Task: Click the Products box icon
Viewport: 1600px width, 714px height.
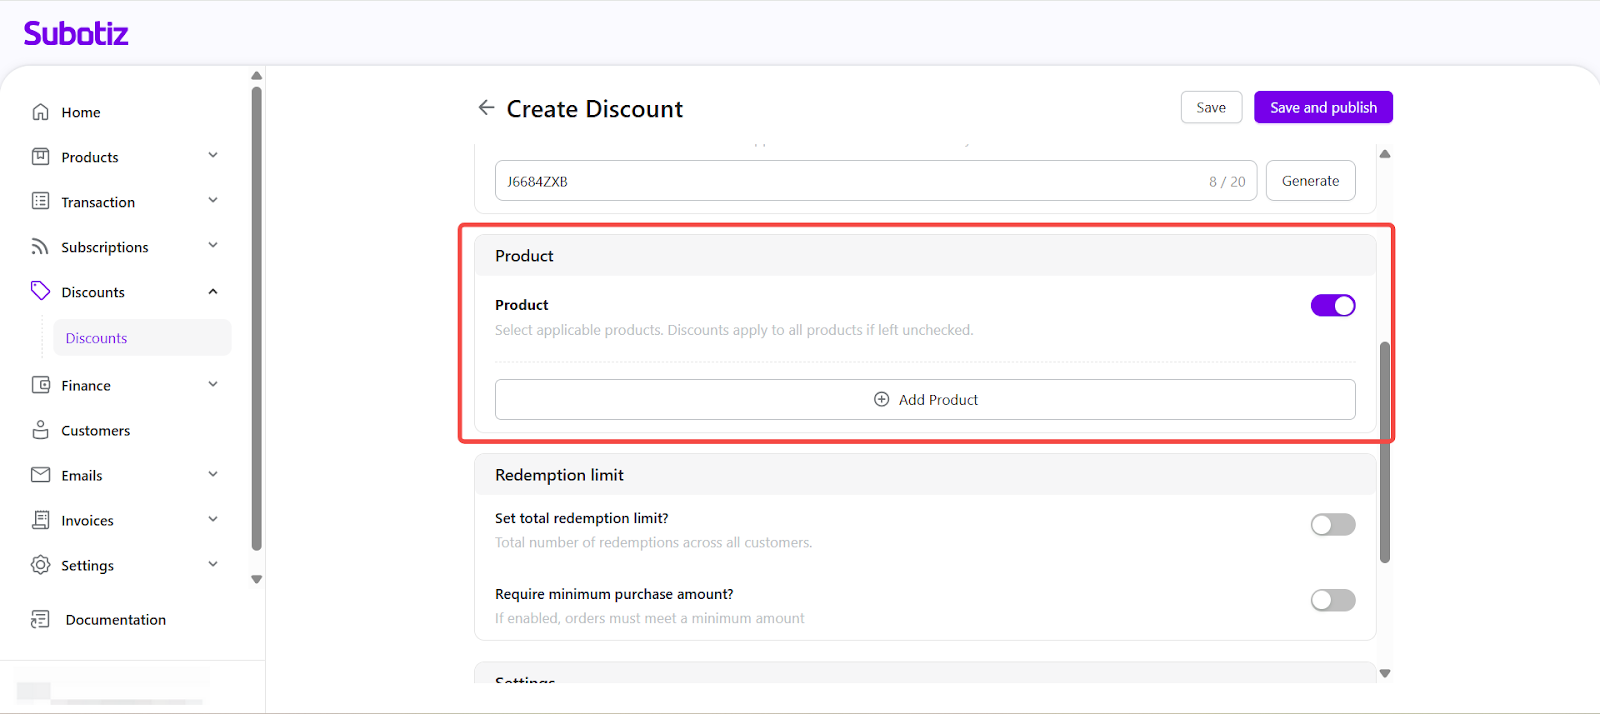Action: point(40,157)
